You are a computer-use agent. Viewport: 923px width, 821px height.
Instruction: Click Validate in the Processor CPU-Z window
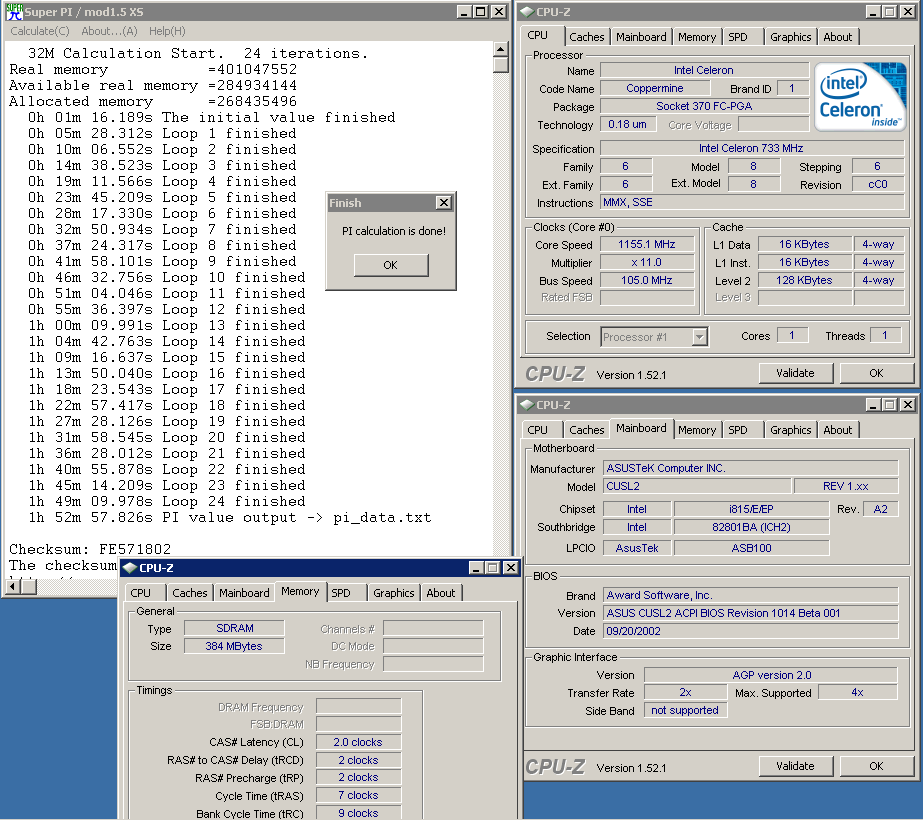(x=795, y=373)
